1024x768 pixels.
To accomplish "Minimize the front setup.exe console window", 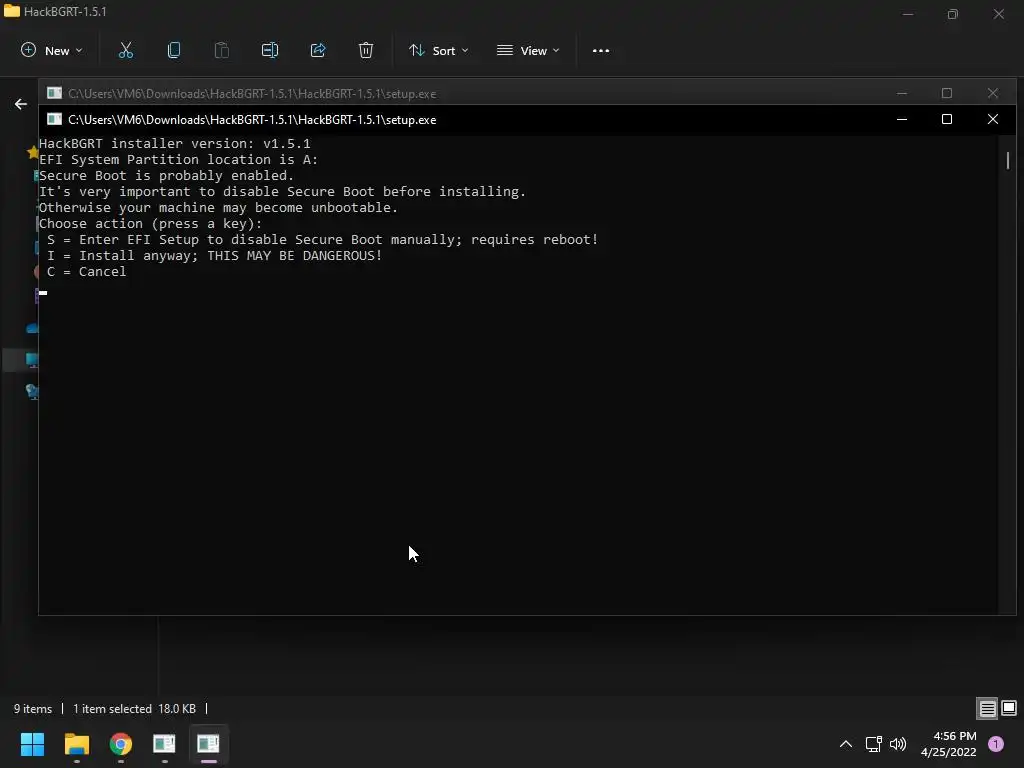I will point(902,120).
